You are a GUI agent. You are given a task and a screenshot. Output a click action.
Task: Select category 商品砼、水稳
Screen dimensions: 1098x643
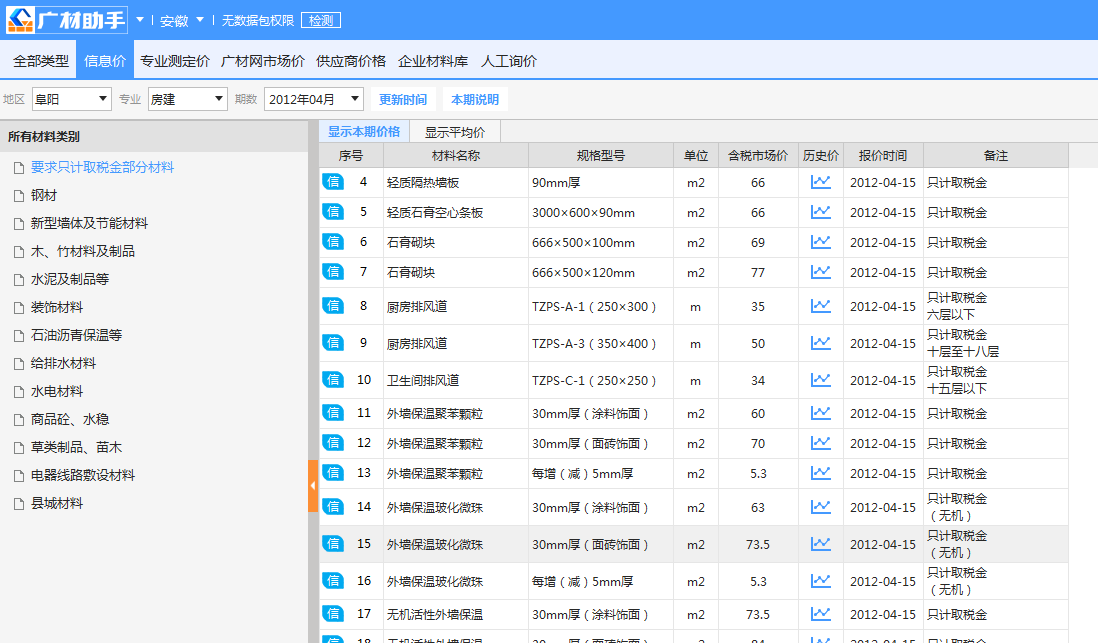[x=69, y=420]
